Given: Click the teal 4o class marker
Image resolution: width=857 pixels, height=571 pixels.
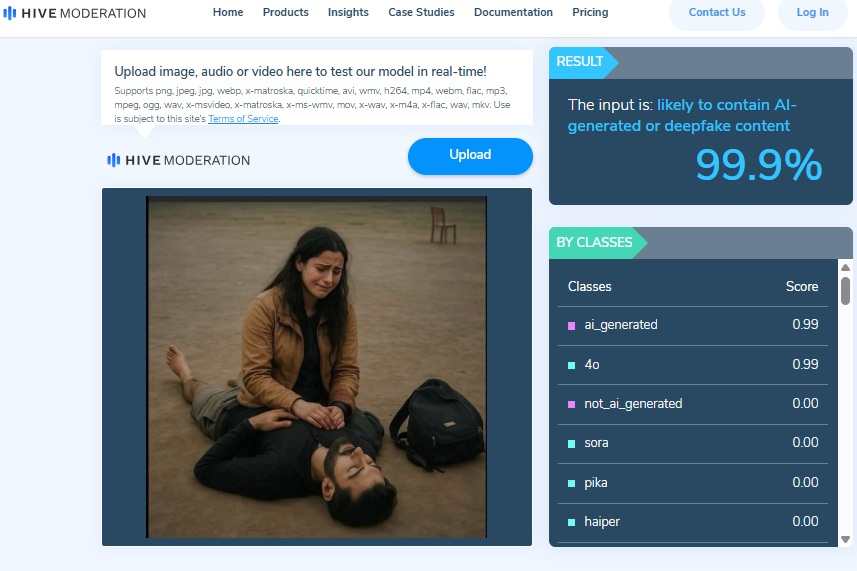Looking at the screenshot, I should [x=572, y=365].
